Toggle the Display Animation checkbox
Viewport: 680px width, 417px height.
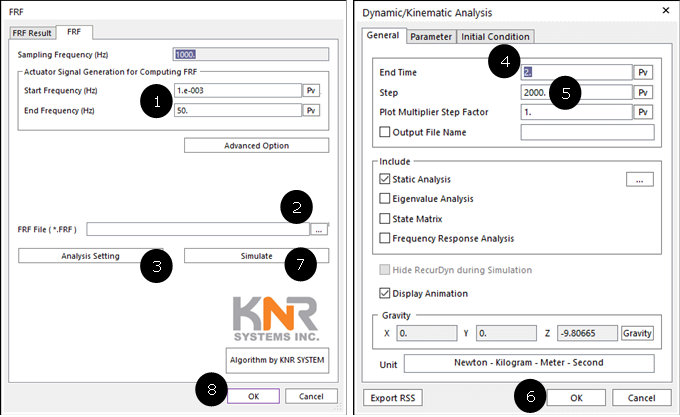point(385,293)
